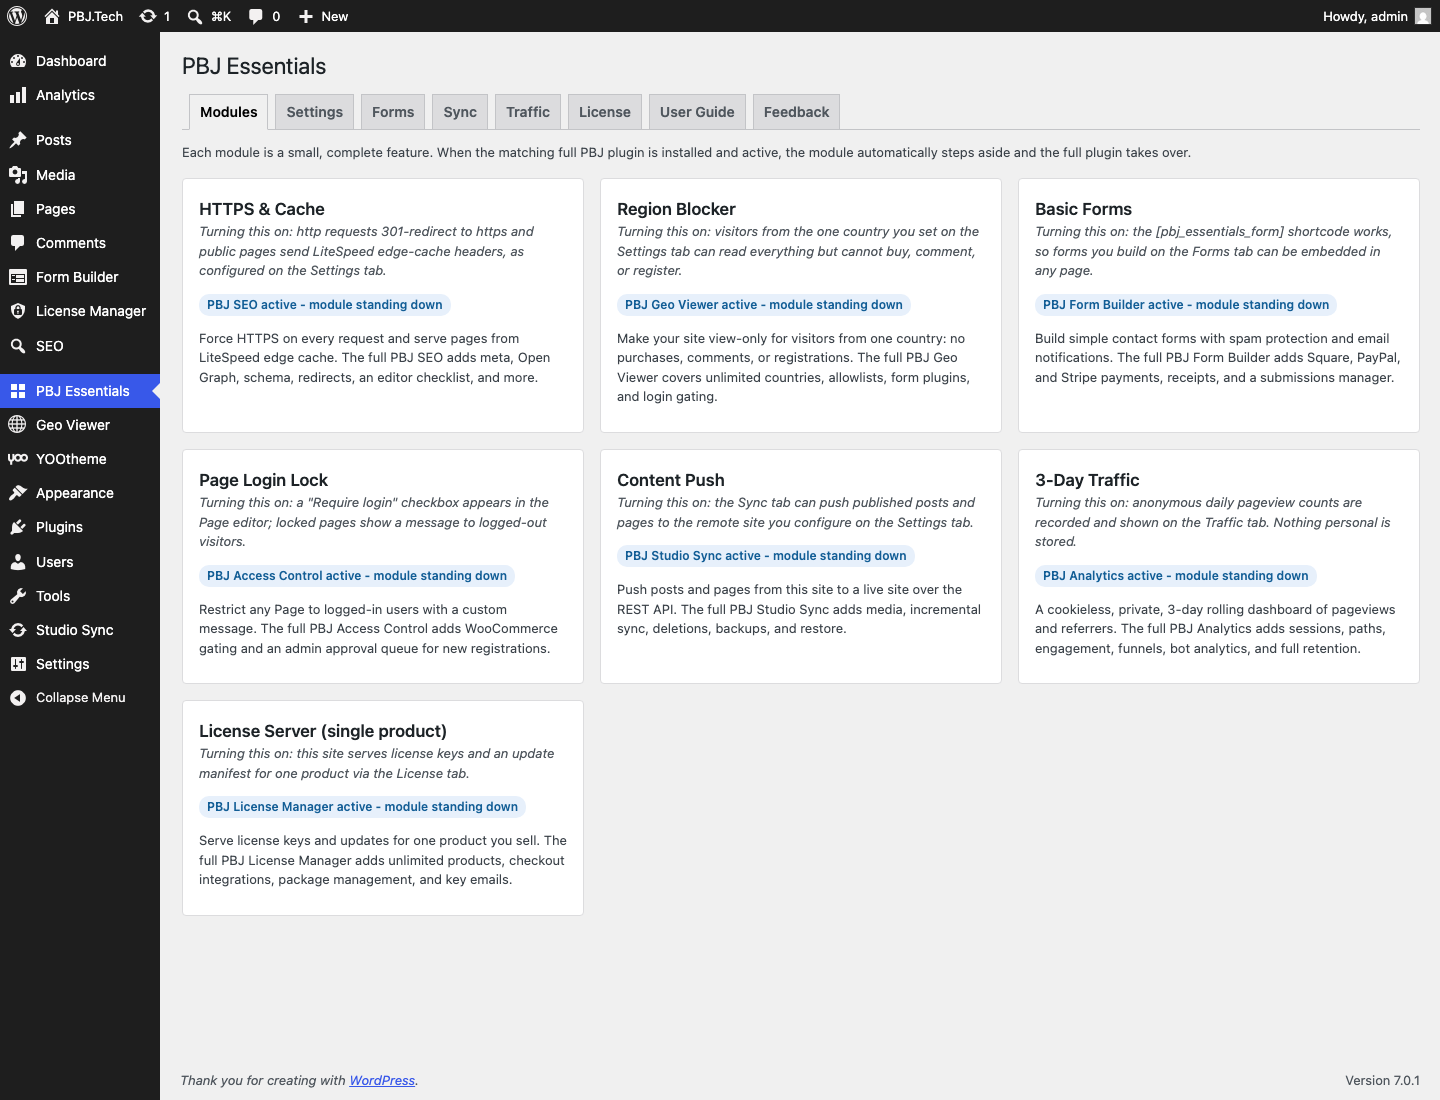The height and width of the screenshot is (1100, 1440).
Task: Open the search ⌘K magnifier icon
Action: pyautogui.click(x=195, y=16)
